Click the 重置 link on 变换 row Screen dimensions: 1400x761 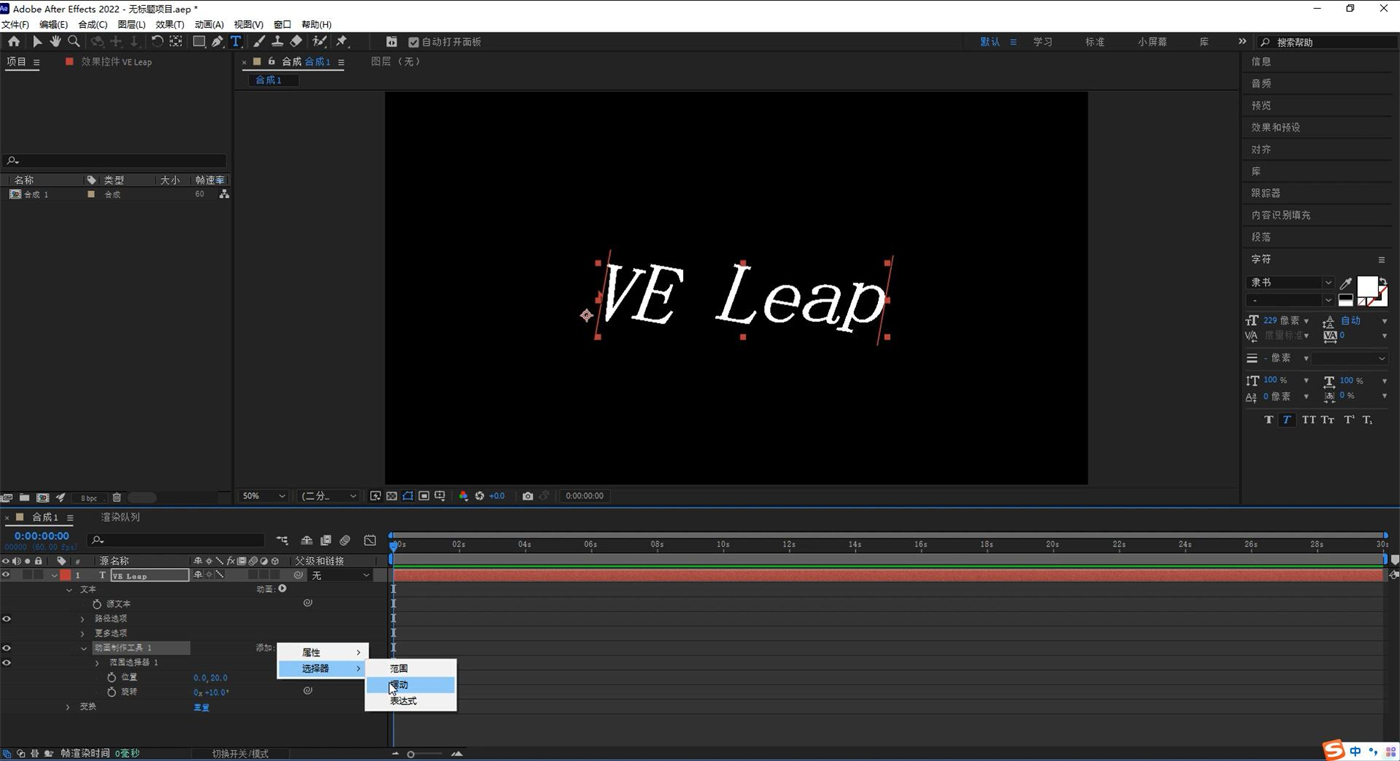pos(201,707)
